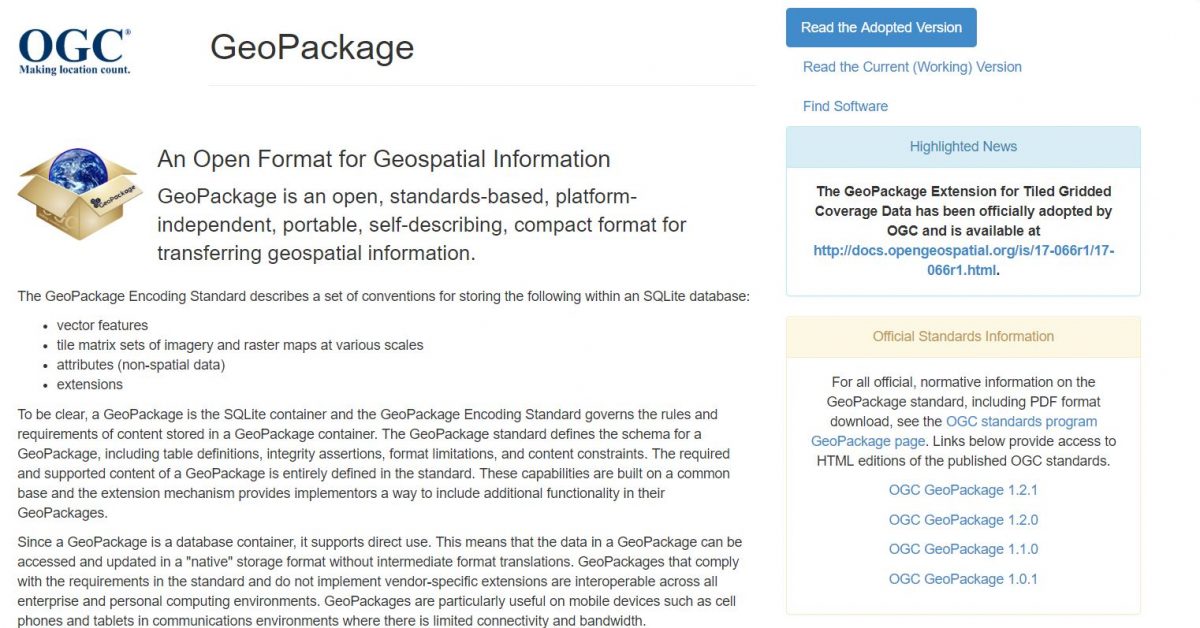Click the OGC logo

pyautogui.click(x=75, y=50)
